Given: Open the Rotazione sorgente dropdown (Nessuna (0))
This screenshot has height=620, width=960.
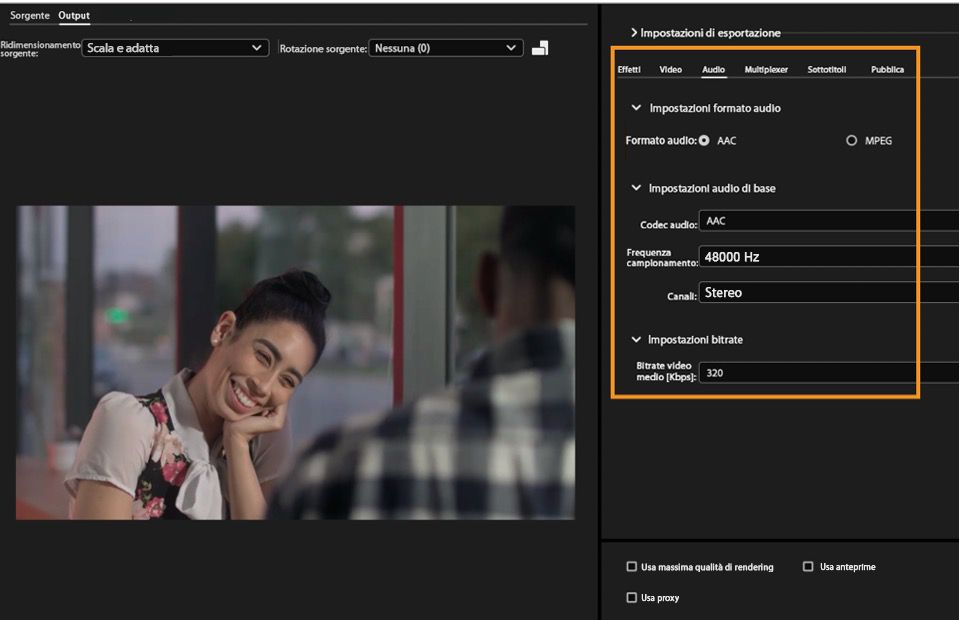Looking at the screenshot, I should pyautogui.click(x=446, y=48).
